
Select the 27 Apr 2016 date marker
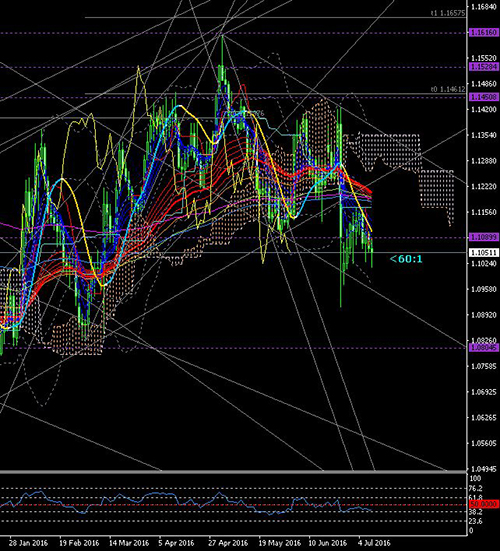(228, 543)
